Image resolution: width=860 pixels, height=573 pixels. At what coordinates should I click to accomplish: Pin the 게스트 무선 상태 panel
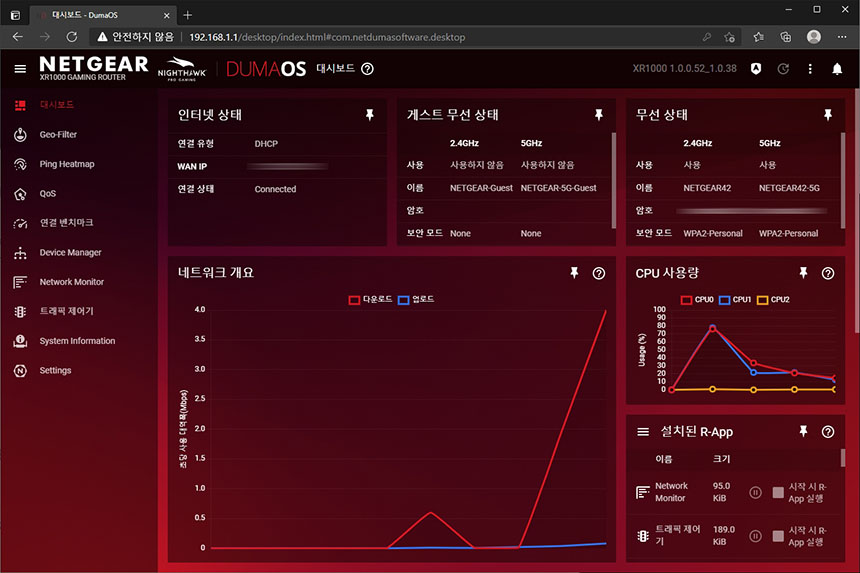pyautogui.click(x=599, y=115)
